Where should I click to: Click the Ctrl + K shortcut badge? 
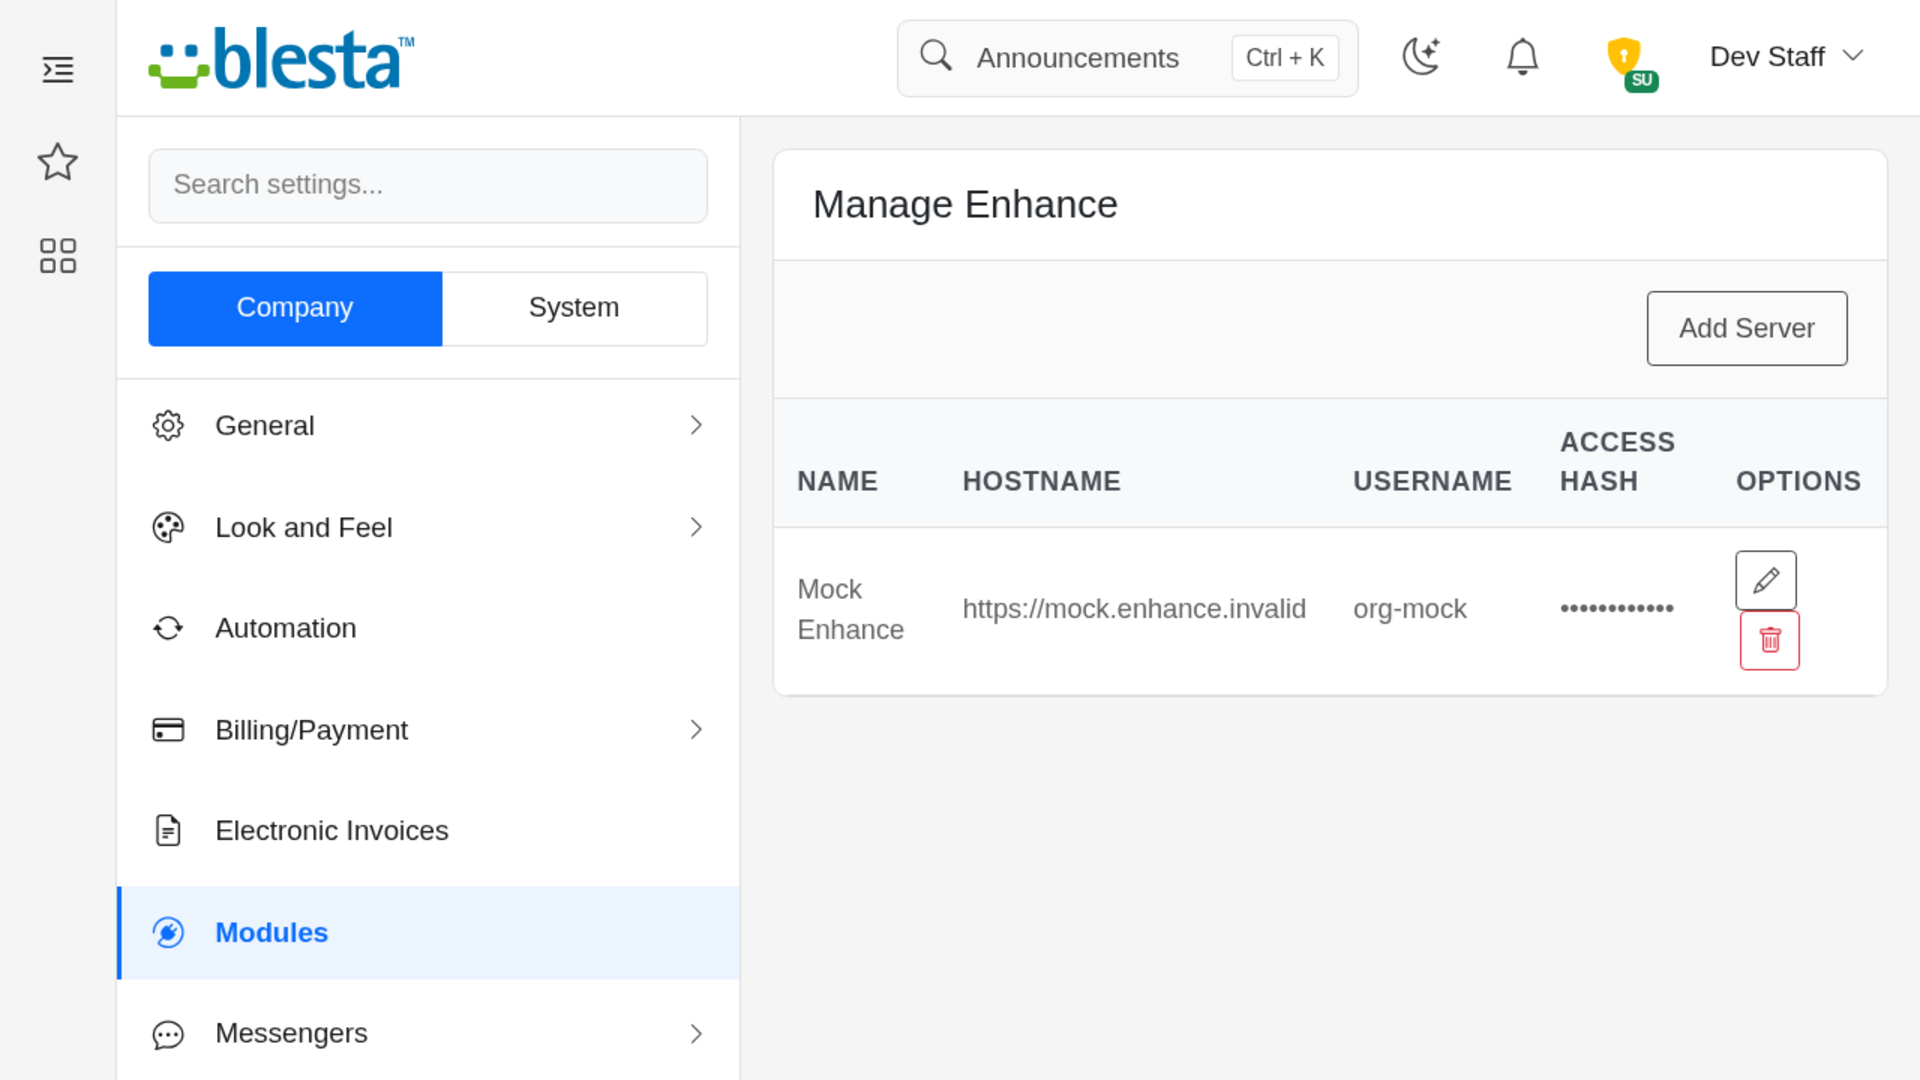click(1285, 58)
